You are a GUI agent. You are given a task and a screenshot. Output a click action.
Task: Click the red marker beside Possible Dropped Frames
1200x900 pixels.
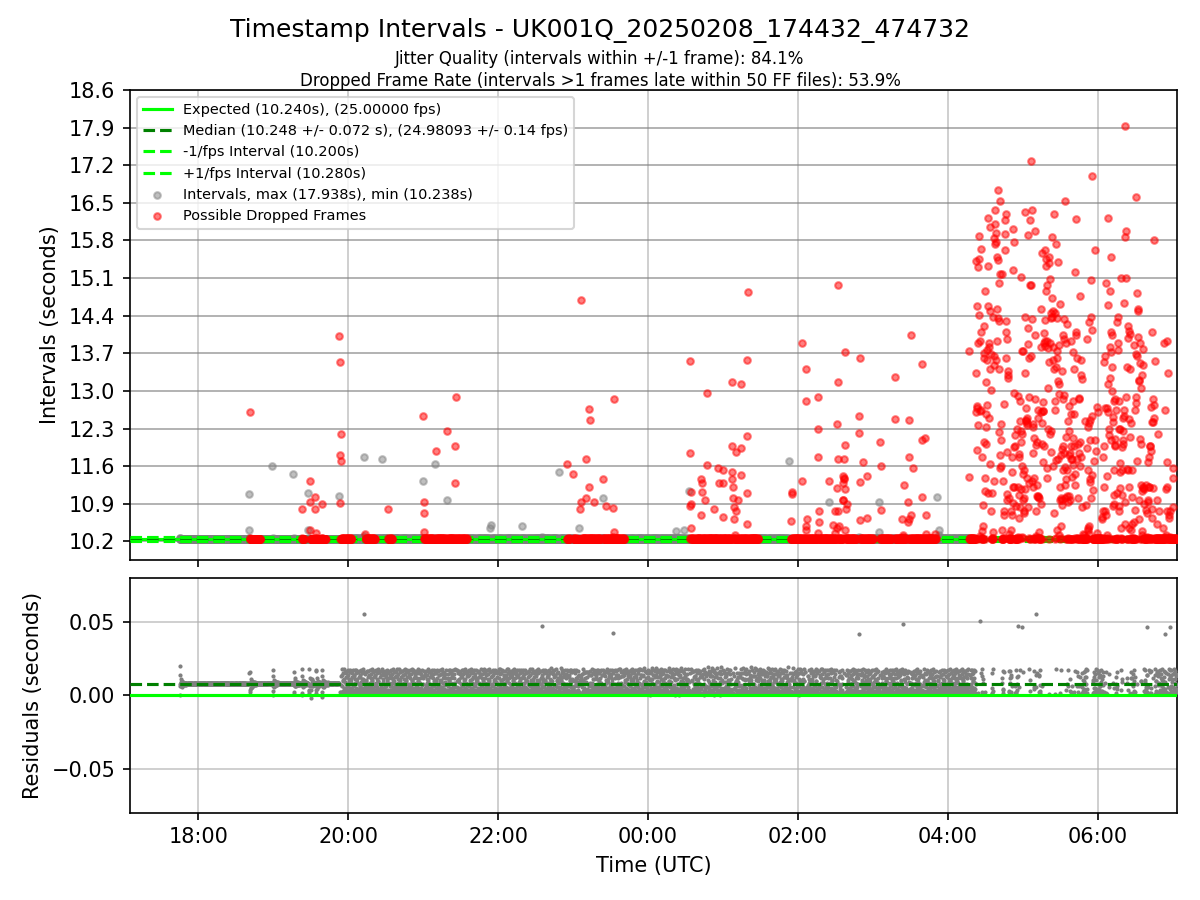[158, 215]
